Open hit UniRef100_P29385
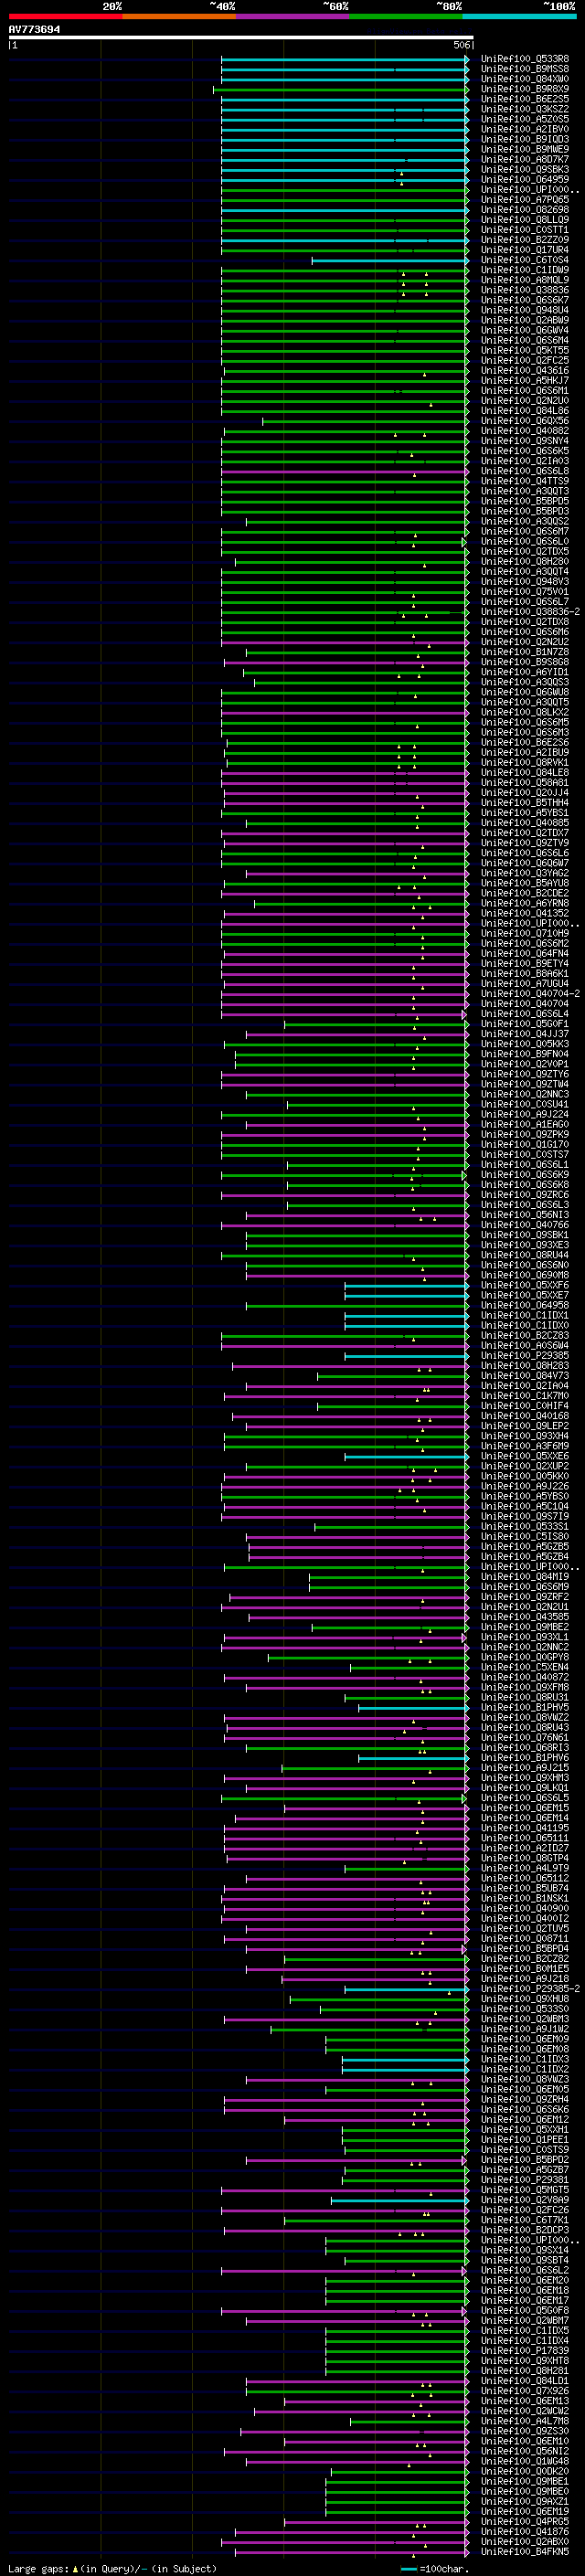Image resolution: width=585 pixels, height=2576 pixels. click(524, 1356)
